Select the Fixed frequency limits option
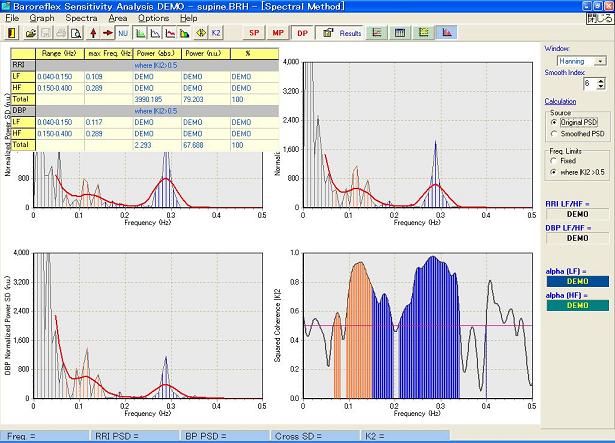The height and width of the screenshot is (443, 615). [x=563, y=161]
